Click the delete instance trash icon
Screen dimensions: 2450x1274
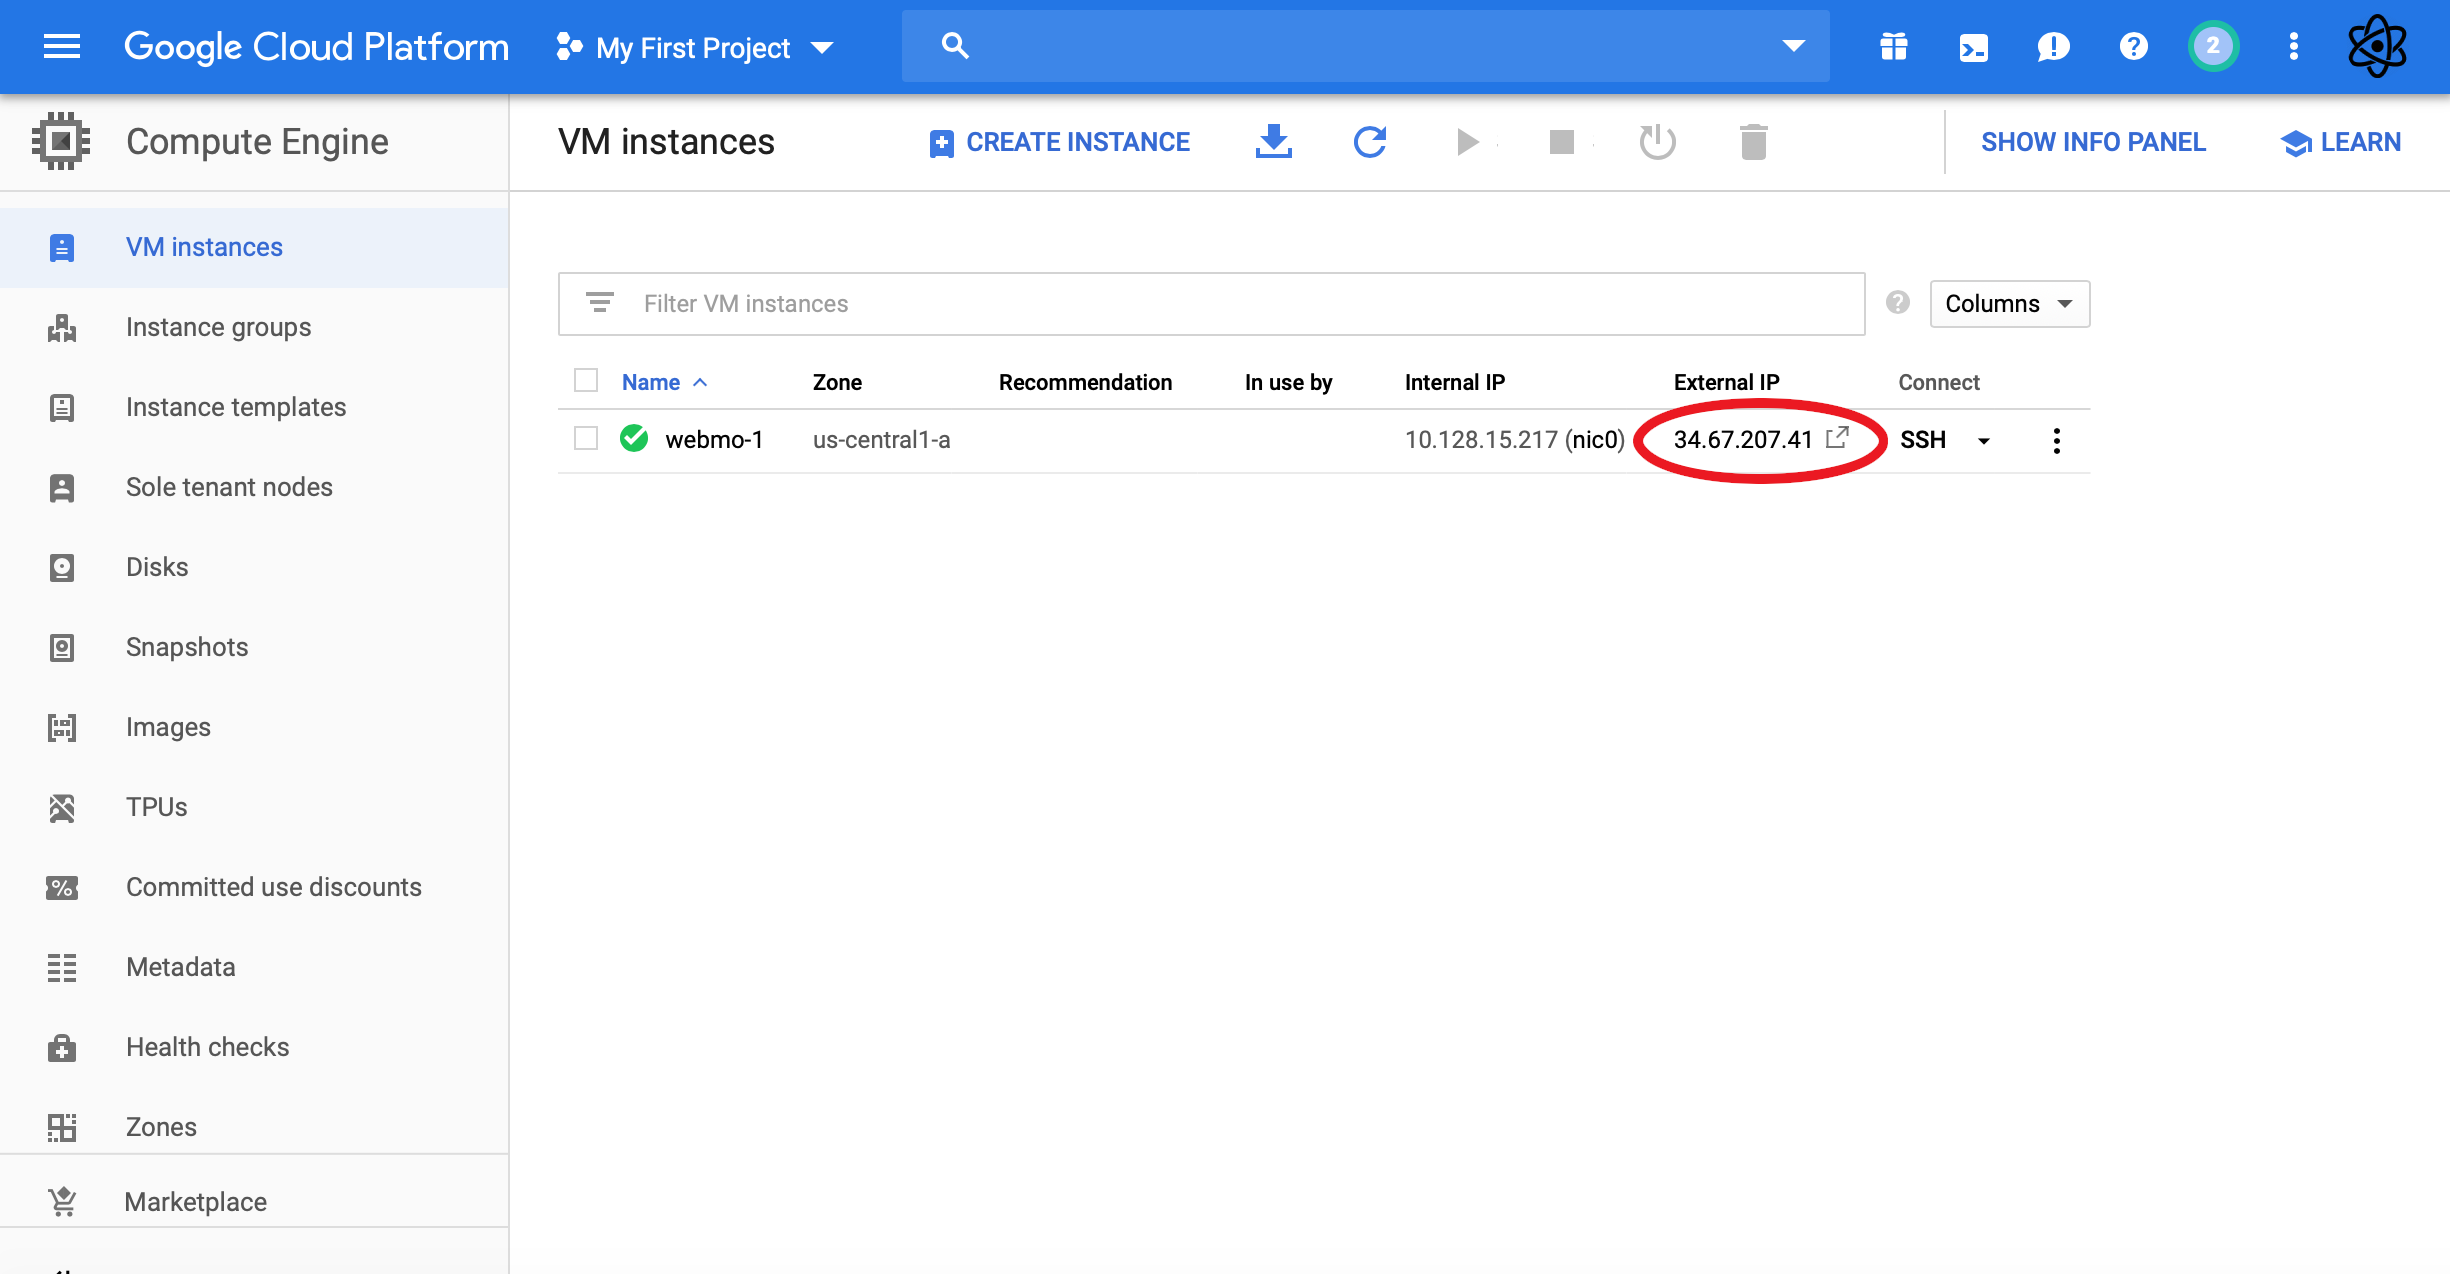click(1753, 142)
